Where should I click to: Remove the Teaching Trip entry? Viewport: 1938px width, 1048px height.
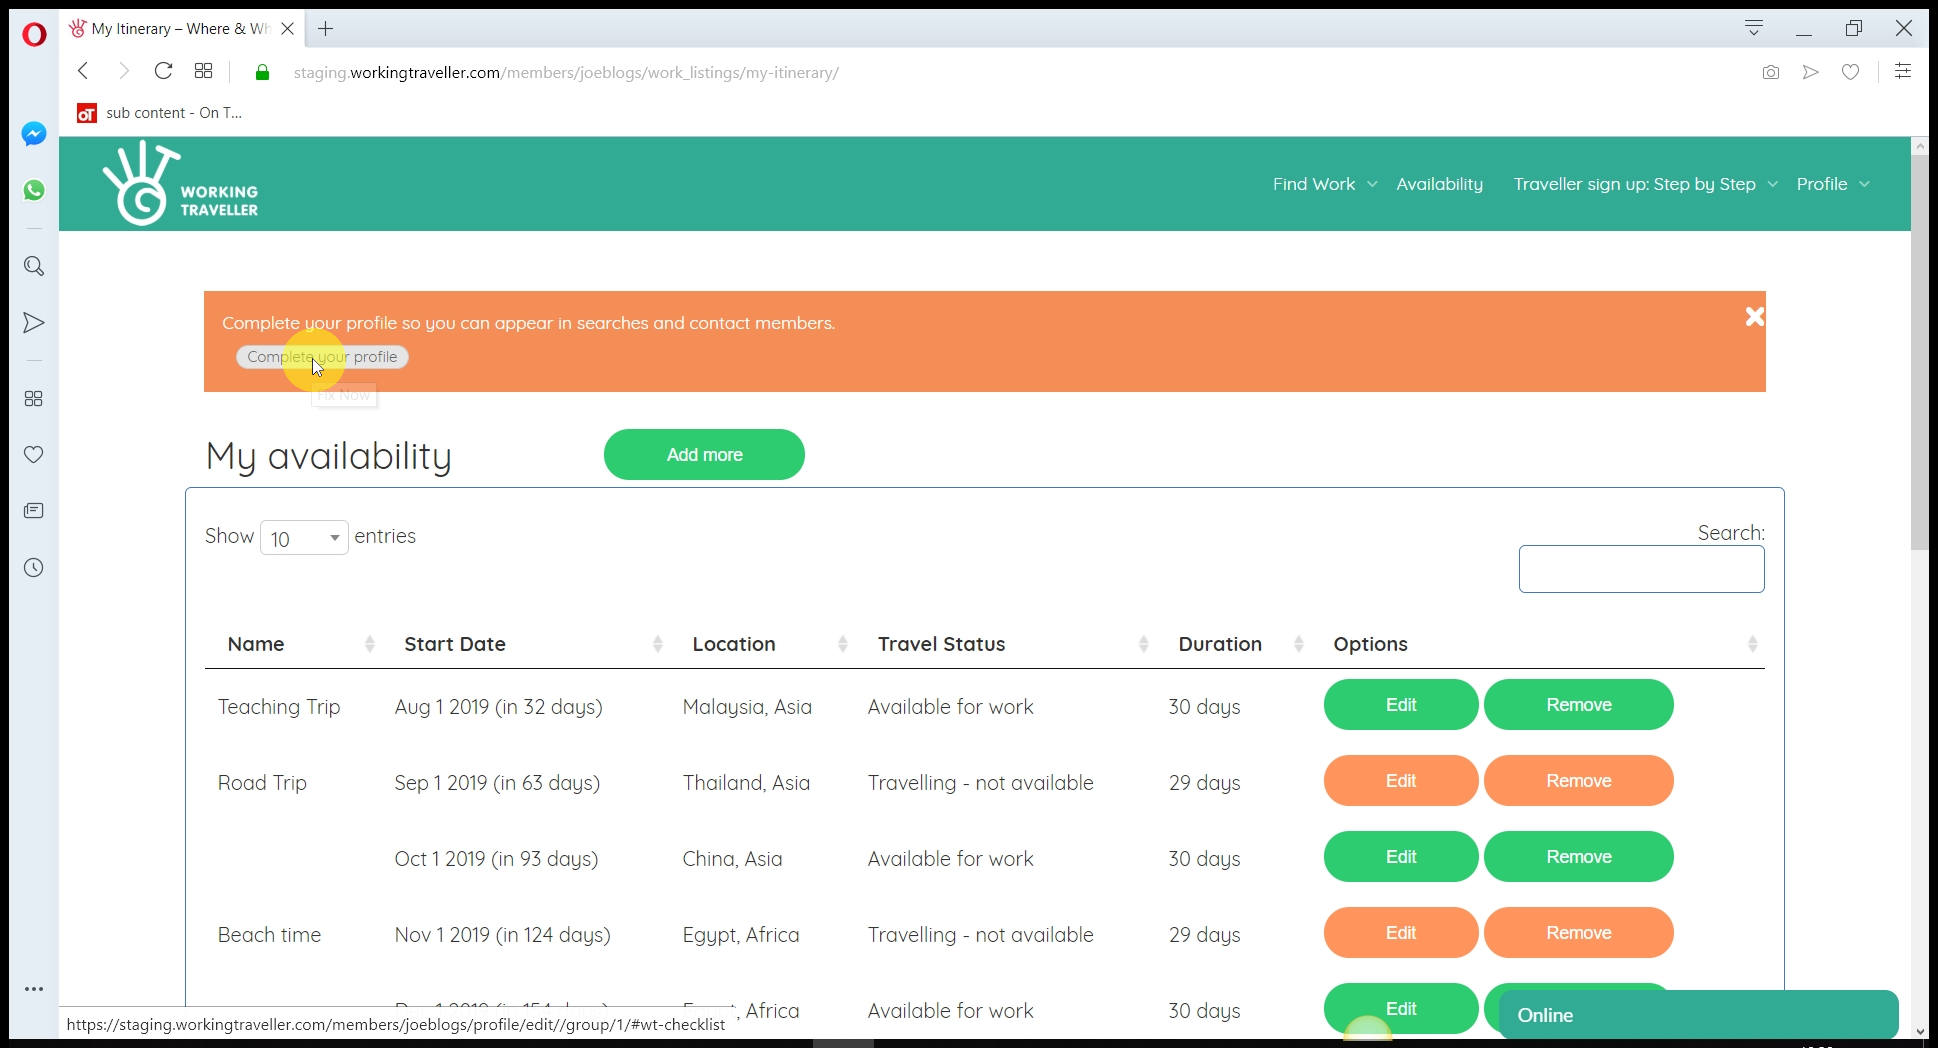(x=1578, y=705)
